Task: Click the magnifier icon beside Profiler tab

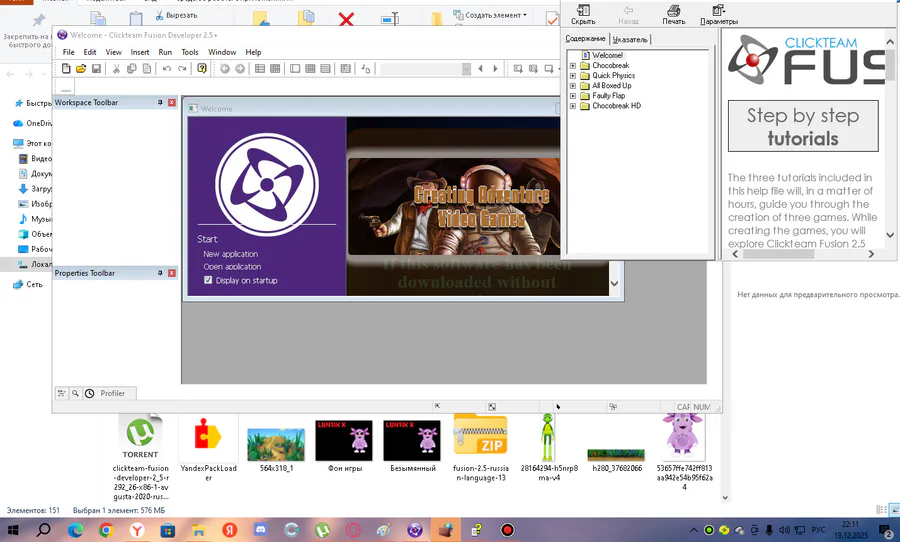Action: coord(75,393)
